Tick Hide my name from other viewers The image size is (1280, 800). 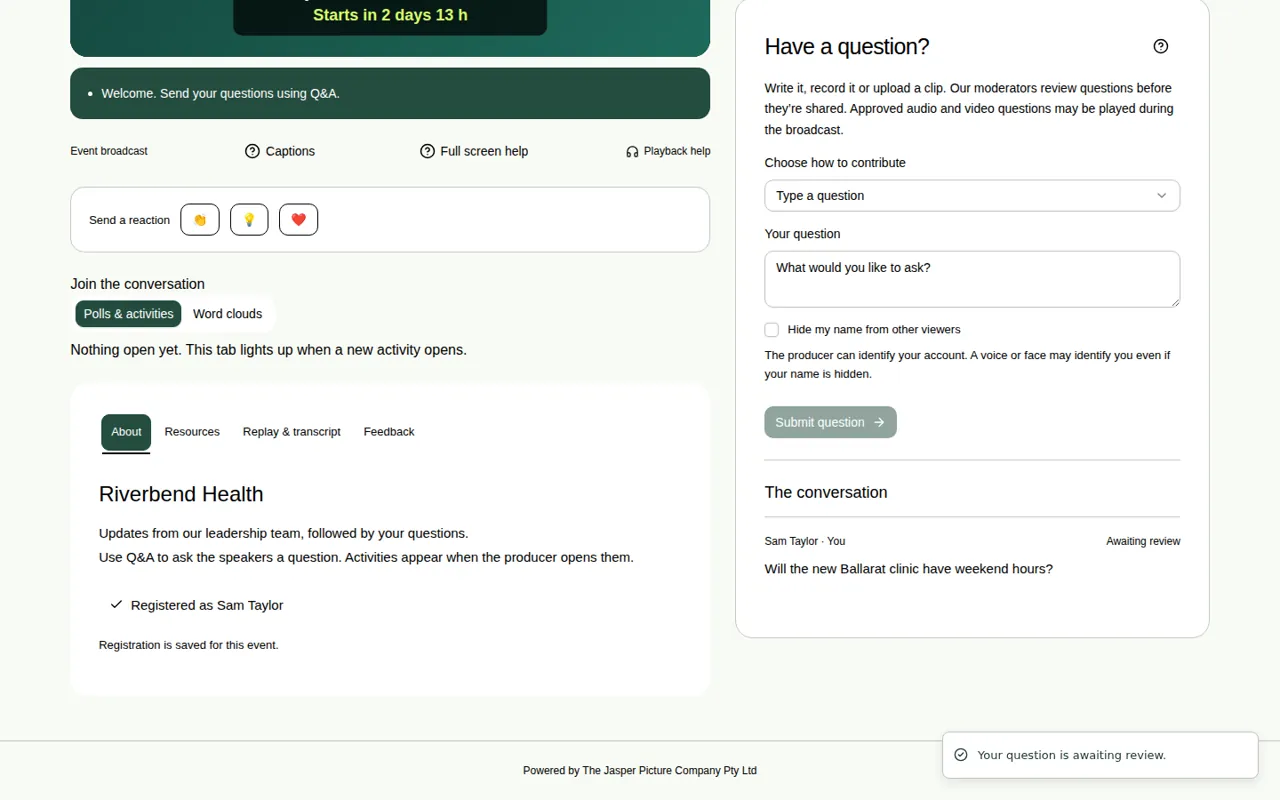(x=772, y=330)
